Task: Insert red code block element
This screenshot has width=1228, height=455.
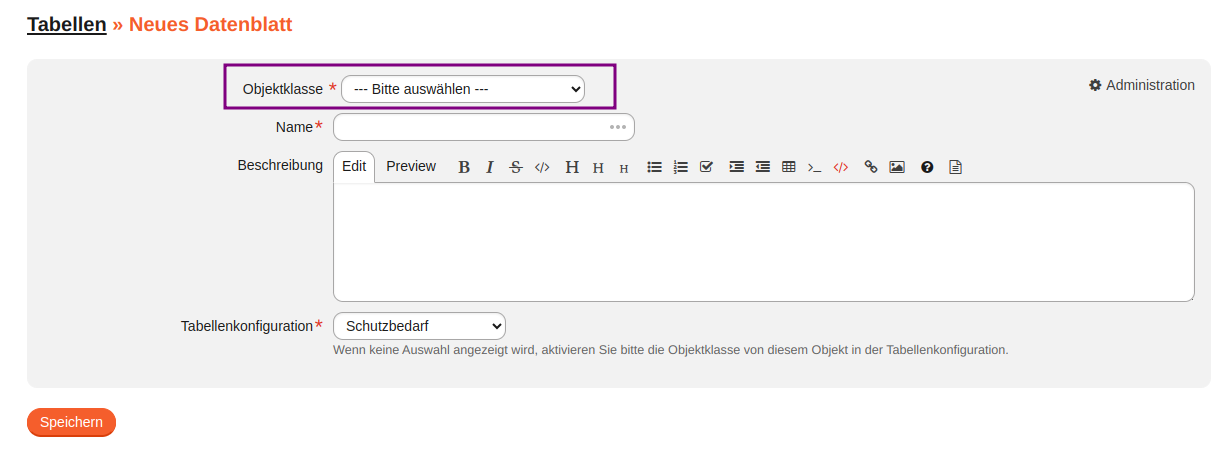Action: pos(841,167)
